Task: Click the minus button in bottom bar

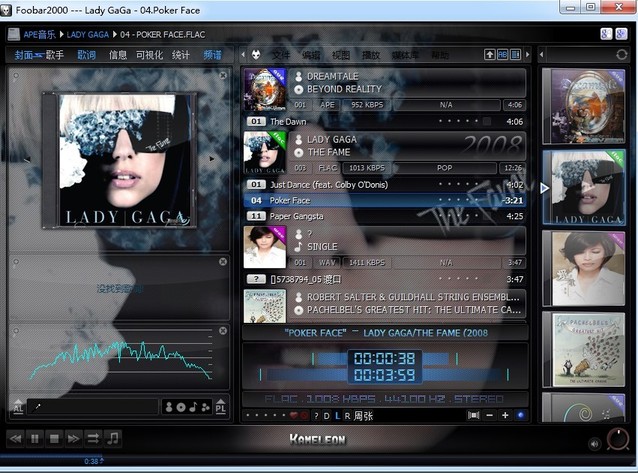Action: click(489, 415)
